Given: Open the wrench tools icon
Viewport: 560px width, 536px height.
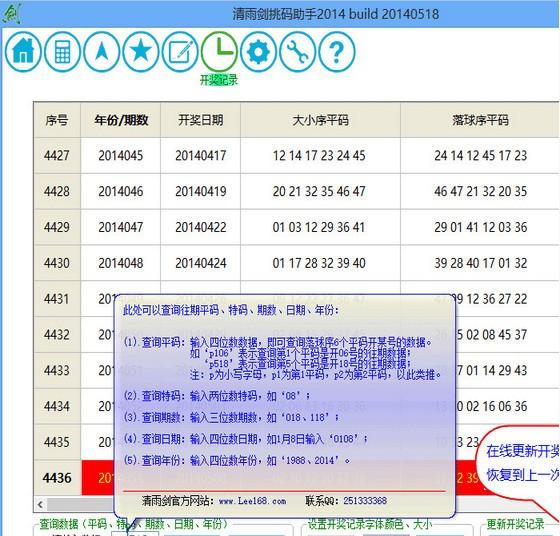Looking at the screenshot, I should coord(298,52).
